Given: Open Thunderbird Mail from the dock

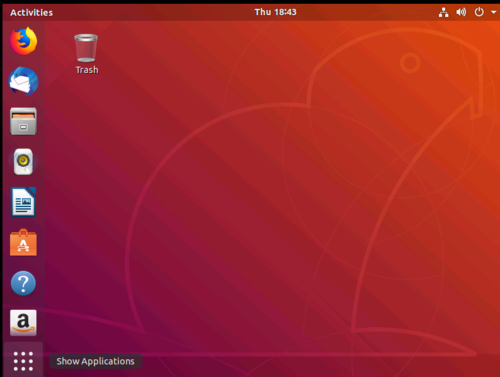Looking at the screenshot, I should pyautogui.click(x=23, y=81).
